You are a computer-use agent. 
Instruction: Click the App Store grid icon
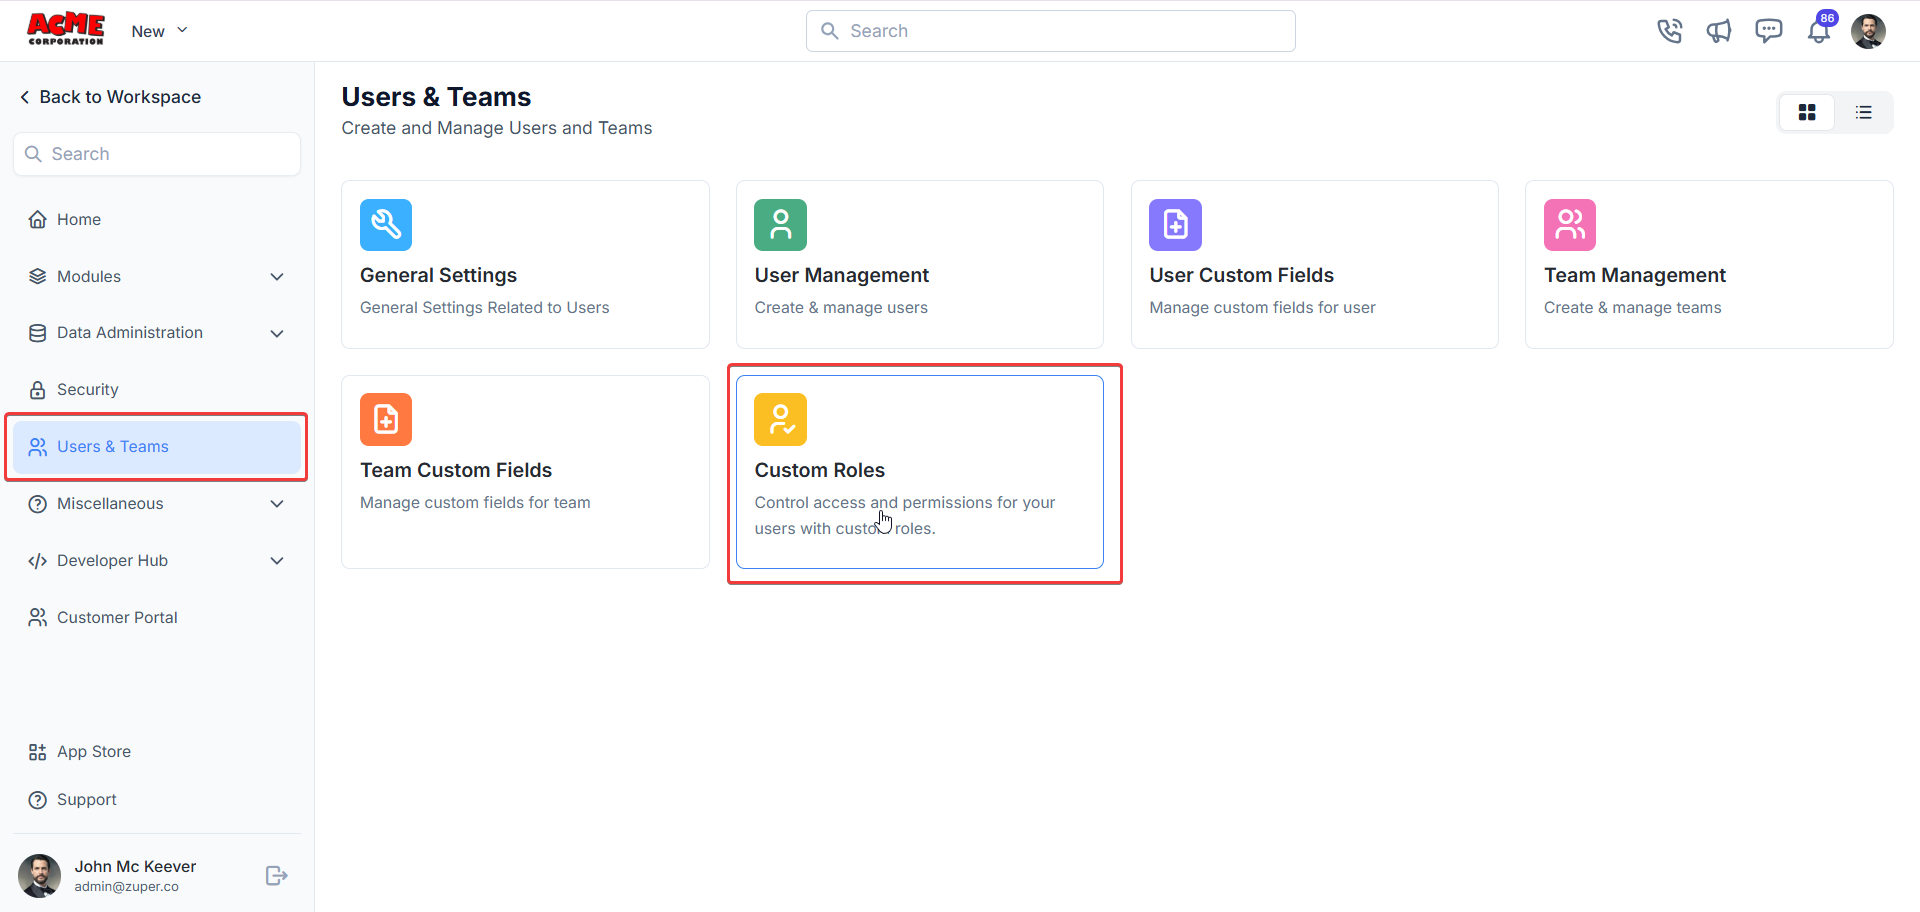pos(38,752)
